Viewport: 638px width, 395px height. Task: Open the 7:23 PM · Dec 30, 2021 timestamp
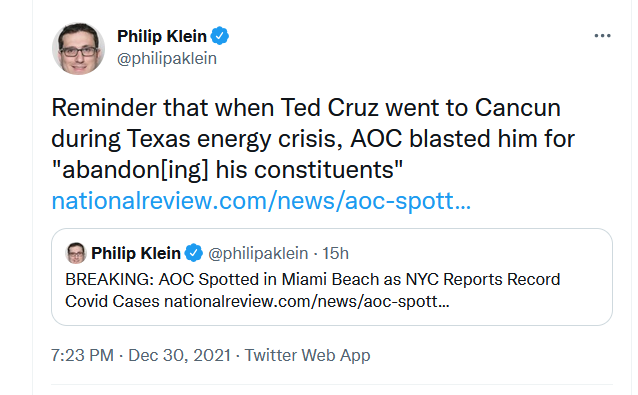coord(141,355)
